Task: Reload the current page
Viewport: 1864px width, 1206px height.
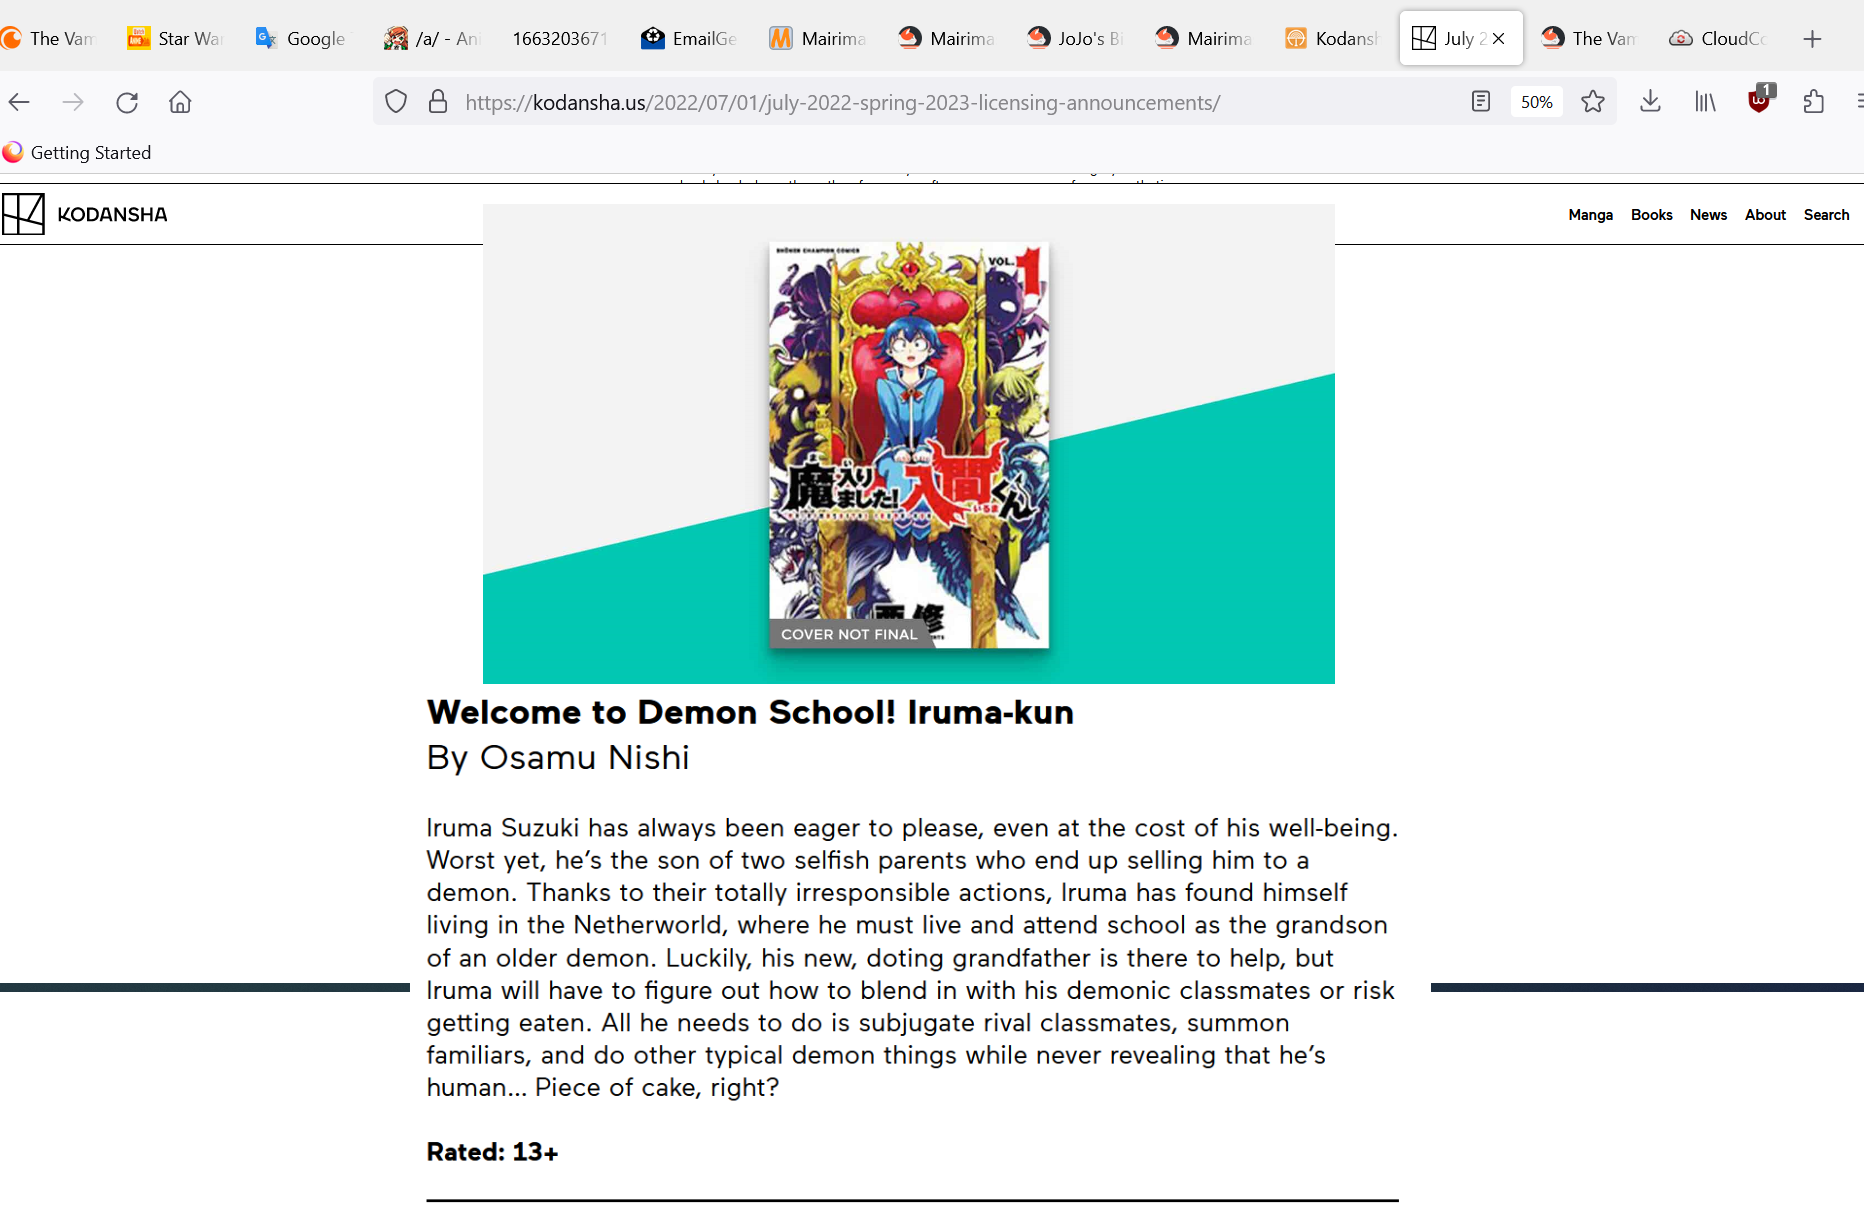Action: click(127, 102)
